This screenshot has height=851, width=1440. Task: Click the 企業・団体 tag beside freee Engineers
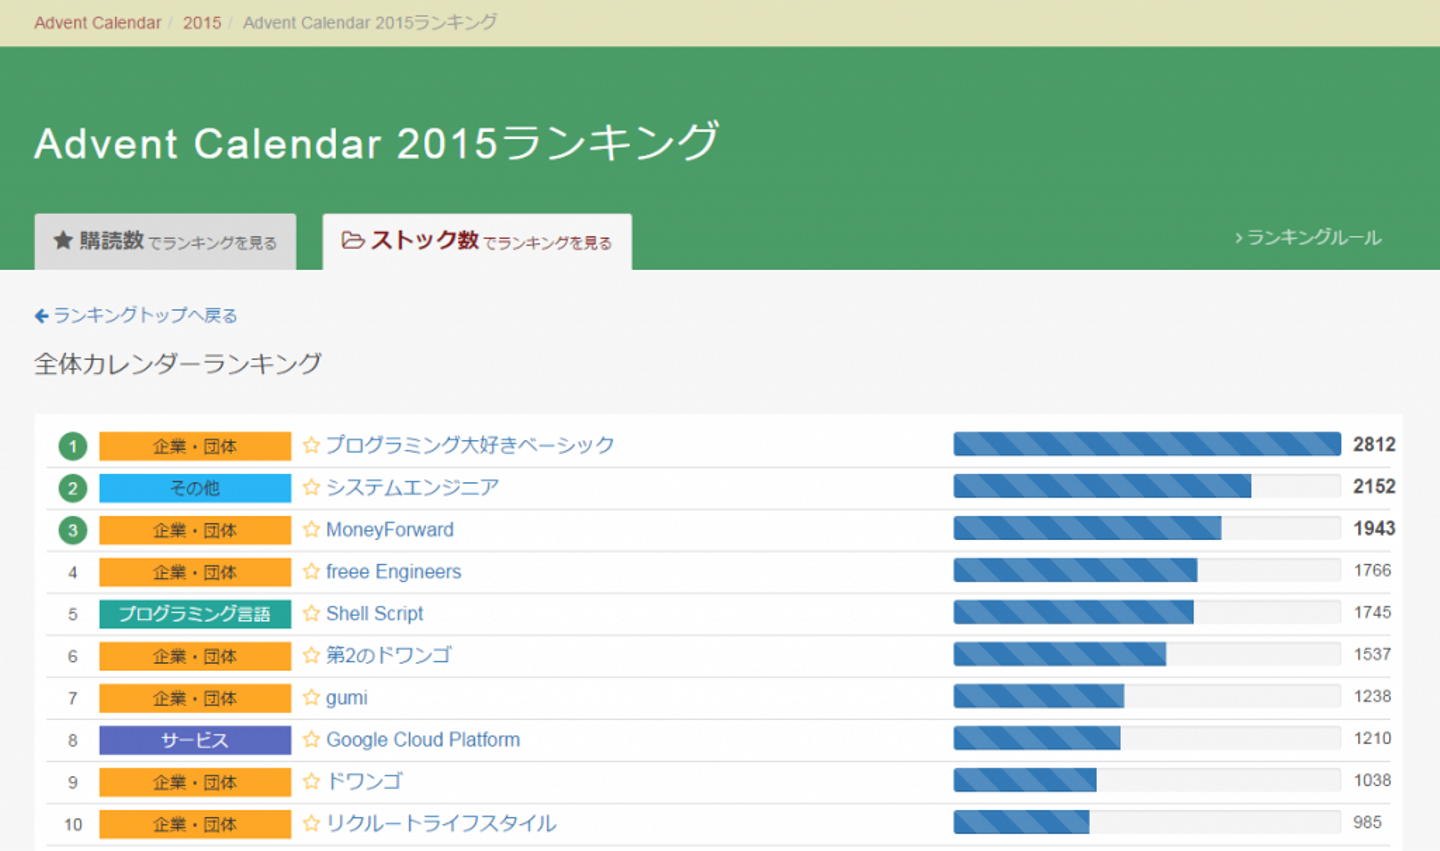[195, 572]
